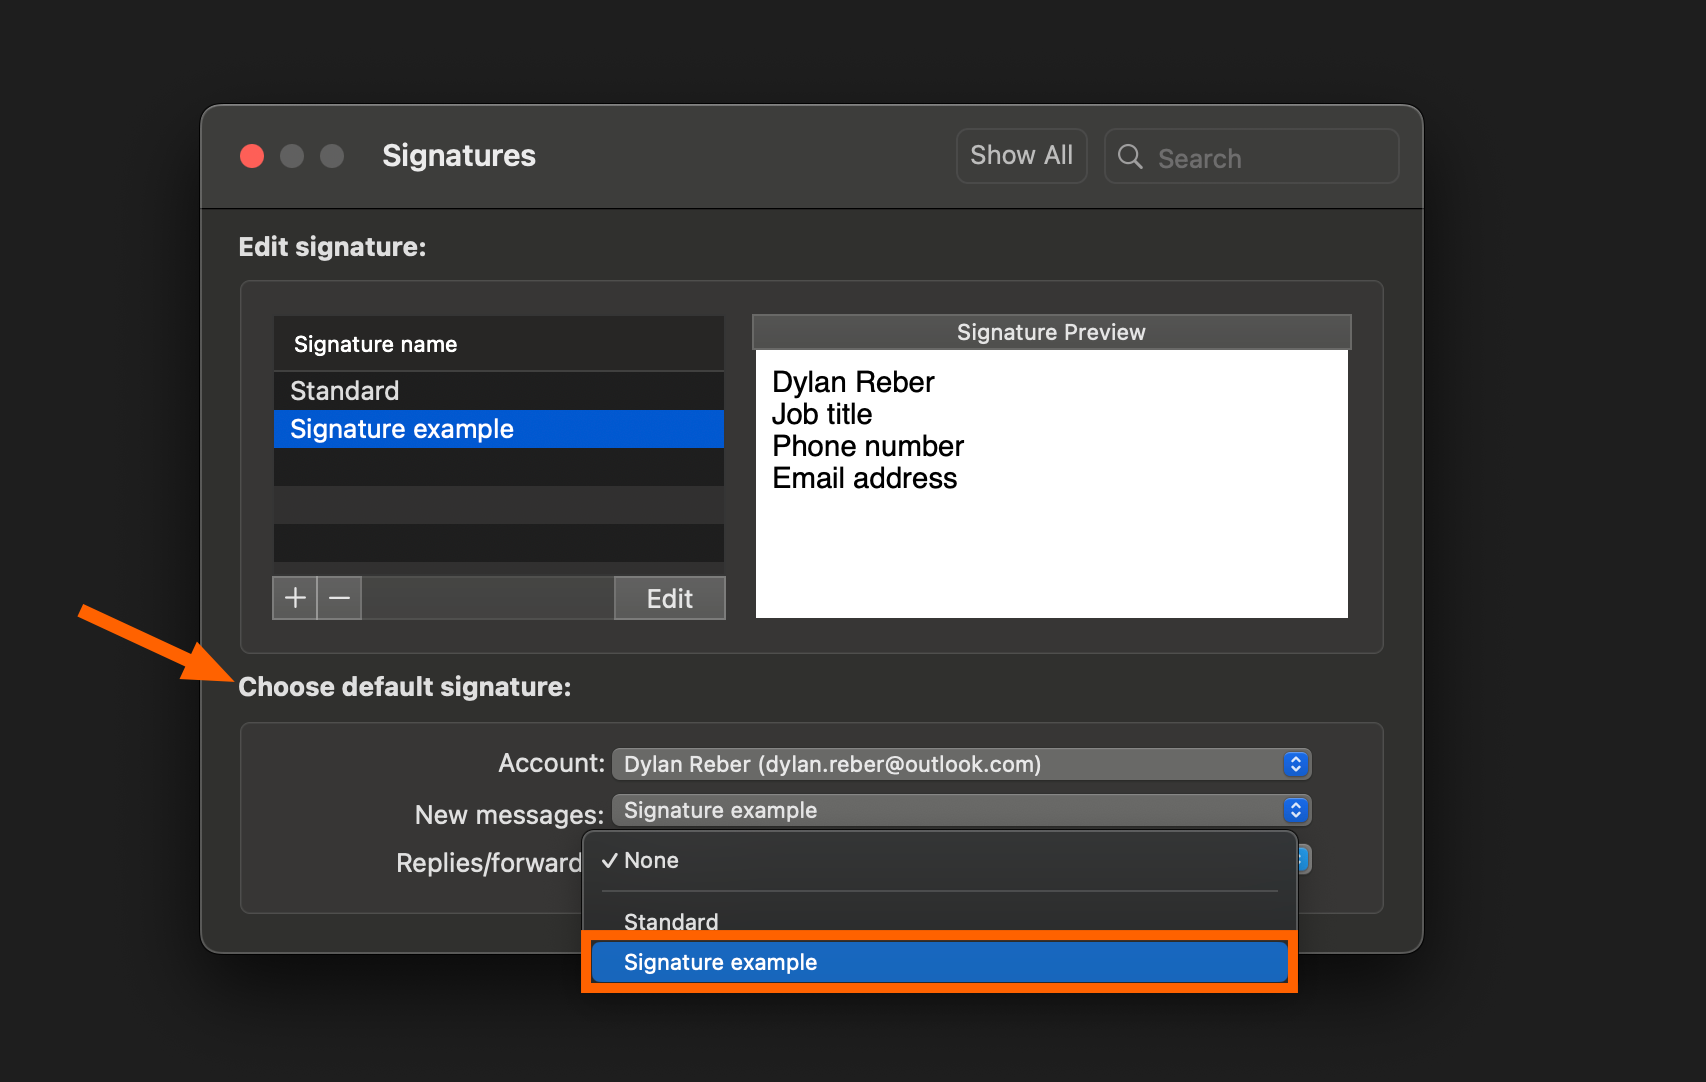Screen dimensions: 1706x1082
Task: Remove signature with minus button
Action: click(340, 598)
